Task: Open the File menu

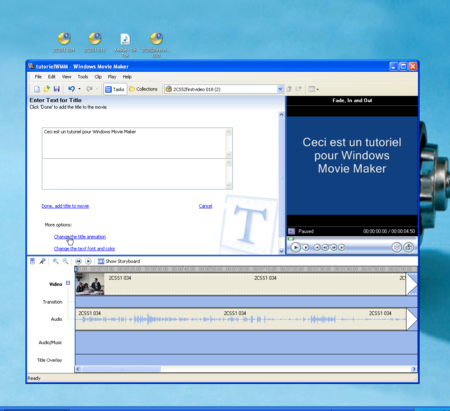Action: coord(38,77)
